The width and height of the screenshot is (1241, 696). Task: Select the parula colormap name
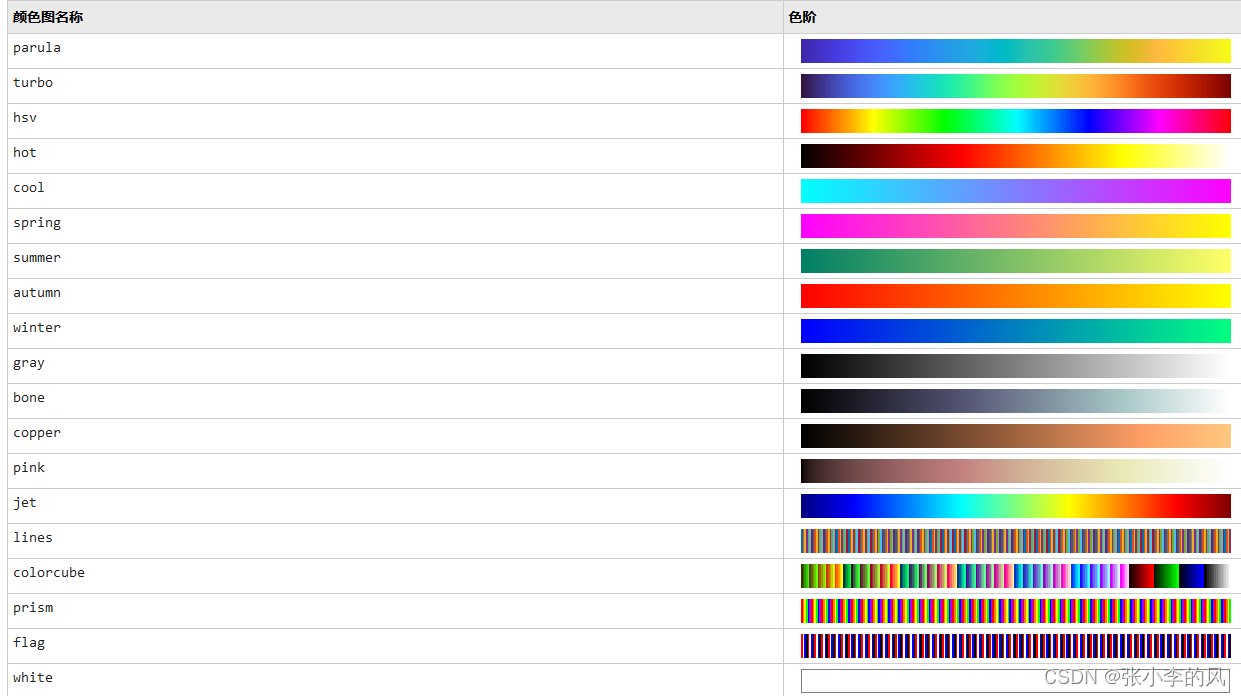tap(36, 47)
